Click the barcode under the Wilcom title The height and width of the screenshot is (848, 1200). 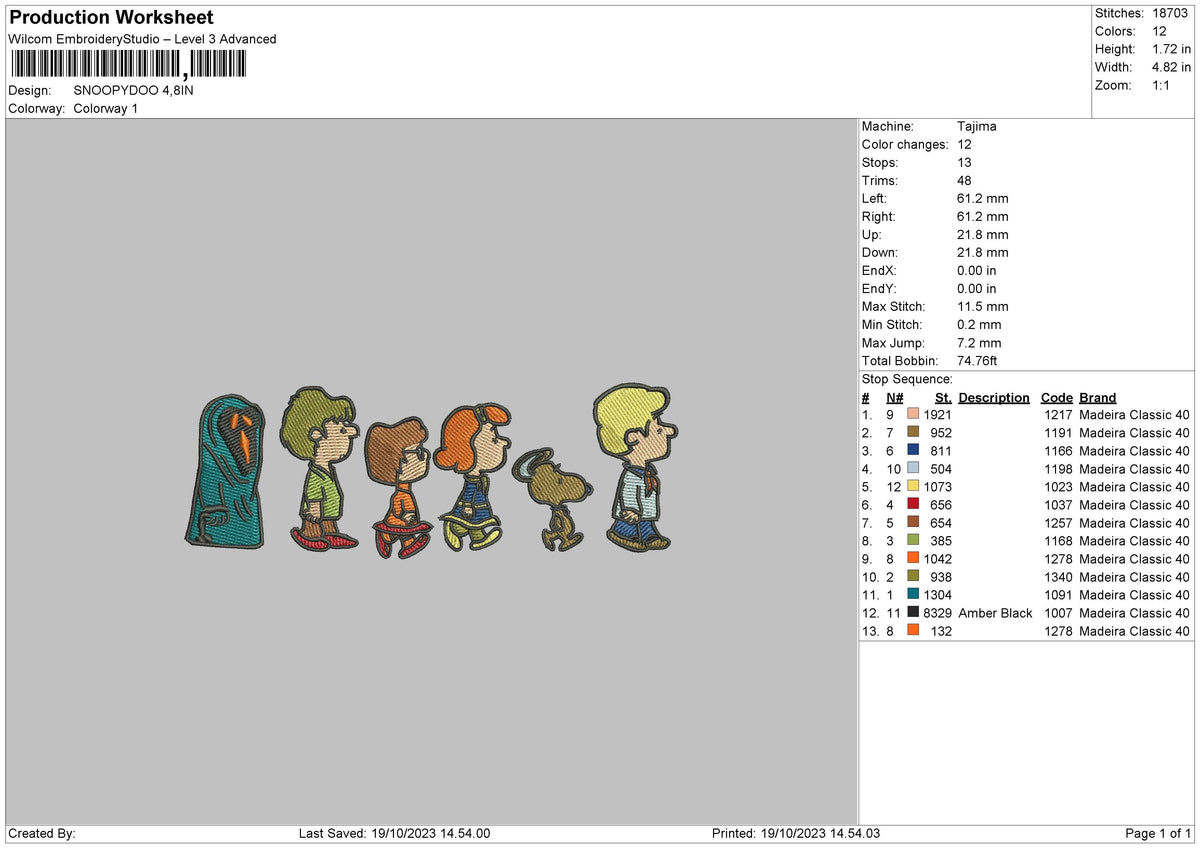pos(127,65)
